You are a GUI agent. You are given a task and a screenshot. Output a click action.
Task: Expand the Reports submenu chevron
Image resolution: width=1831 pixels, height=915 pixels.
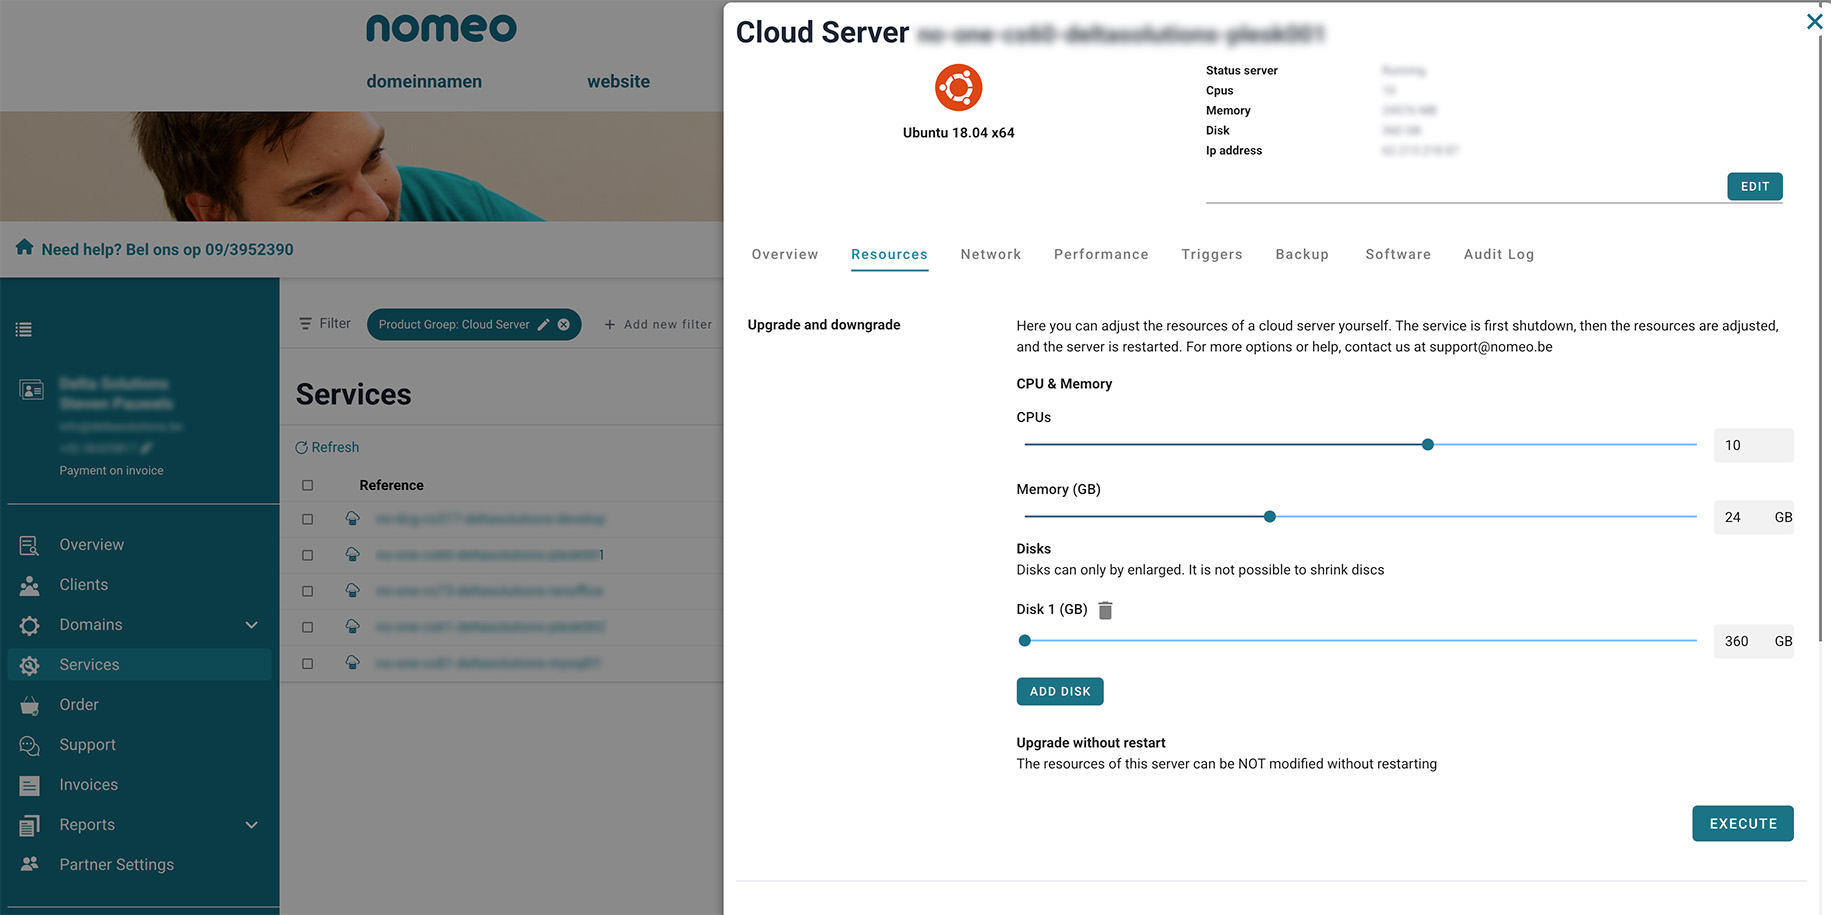(251, 825)
